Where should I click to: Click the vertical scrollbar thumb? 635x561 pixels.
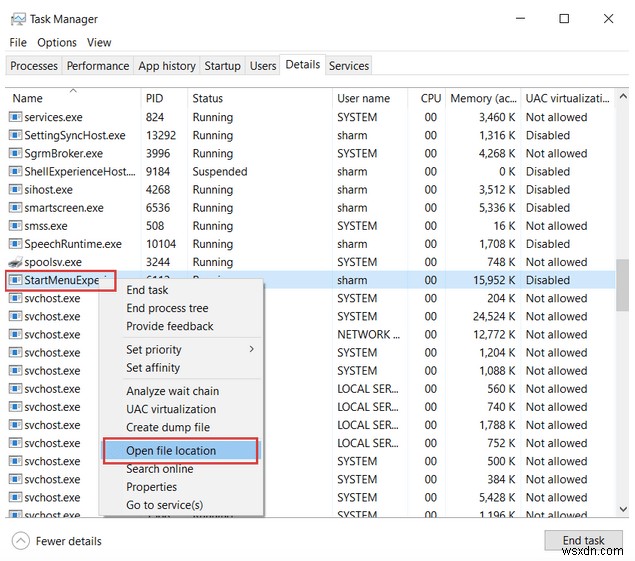click(622, 285)
